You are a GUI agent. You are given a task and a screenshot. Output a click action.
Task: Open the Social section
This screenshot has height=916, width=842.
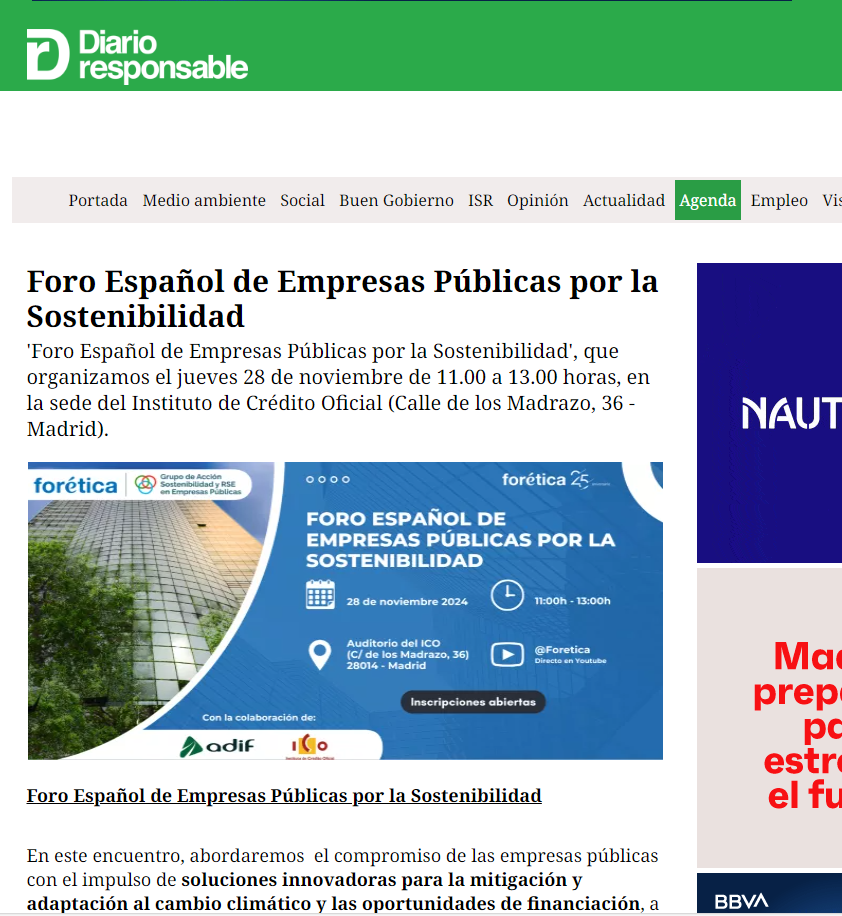click(302, 200)
